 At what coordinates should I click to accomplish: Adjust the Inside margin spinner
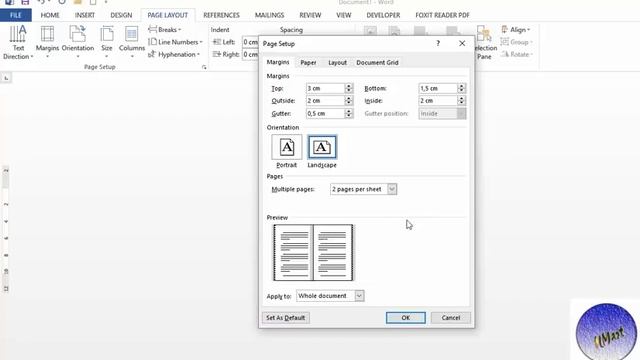(x=462, y=100)
